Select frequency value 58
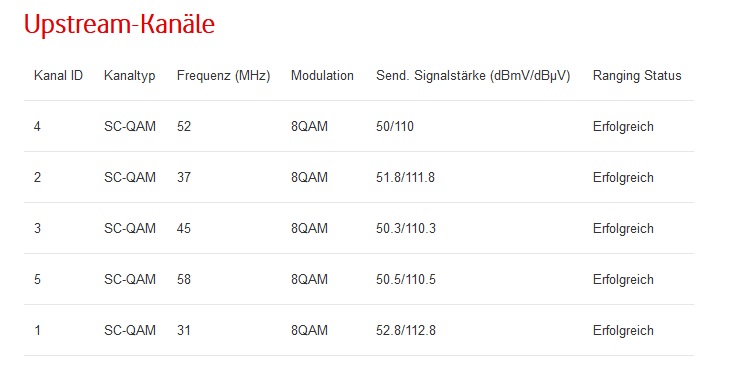The height and width of the screenshot is (387, 737). coord(184,280)
